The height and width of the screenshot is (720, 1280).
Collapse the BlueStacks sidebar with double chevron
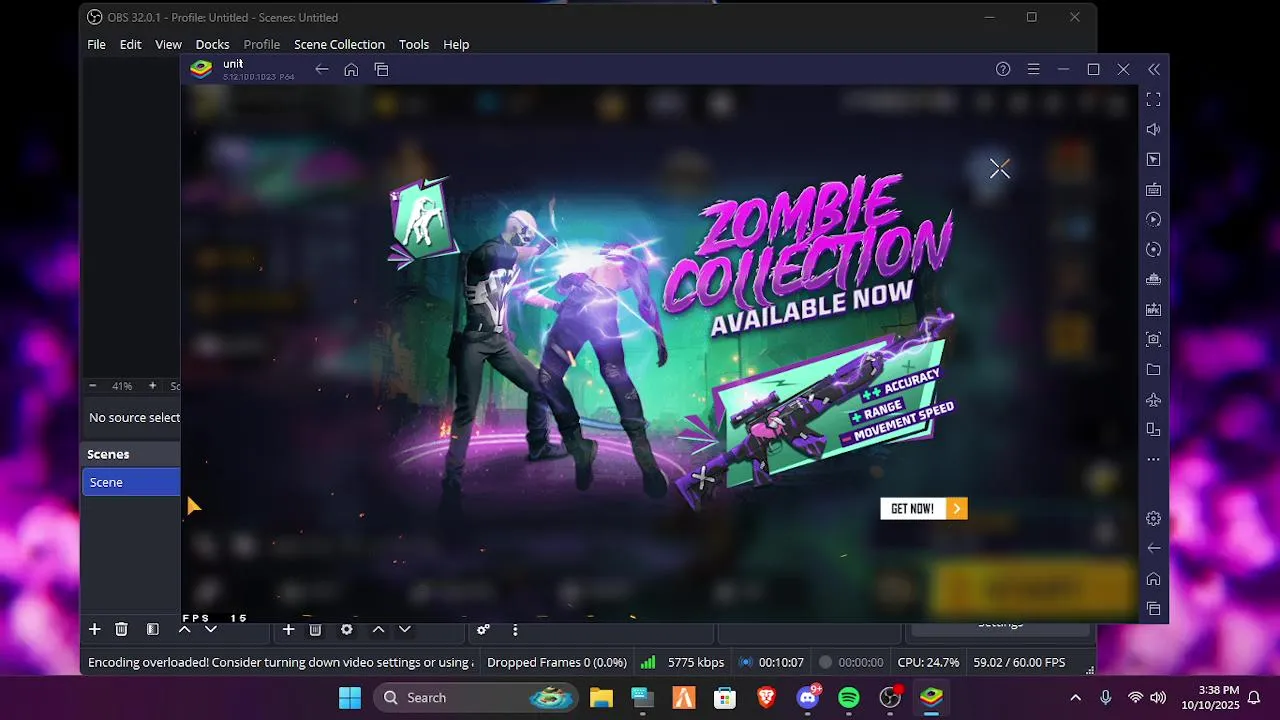pos(1154,69)
